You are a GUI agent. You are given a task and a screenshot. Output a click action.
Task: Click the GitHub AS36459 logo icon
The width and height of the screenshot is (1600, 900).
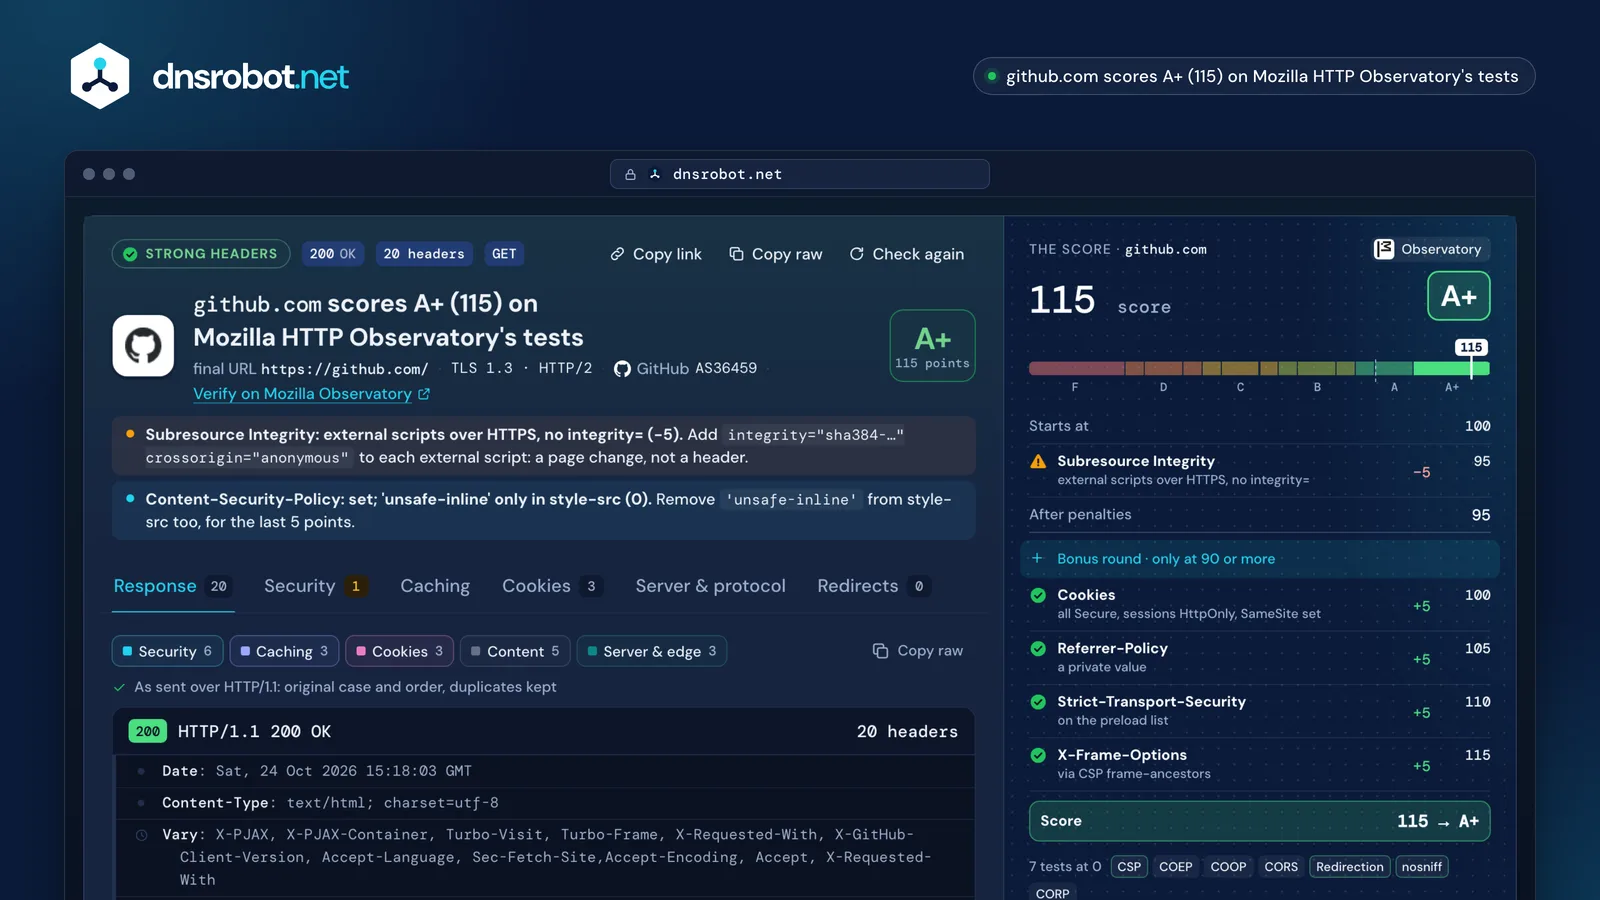(622, 368)
